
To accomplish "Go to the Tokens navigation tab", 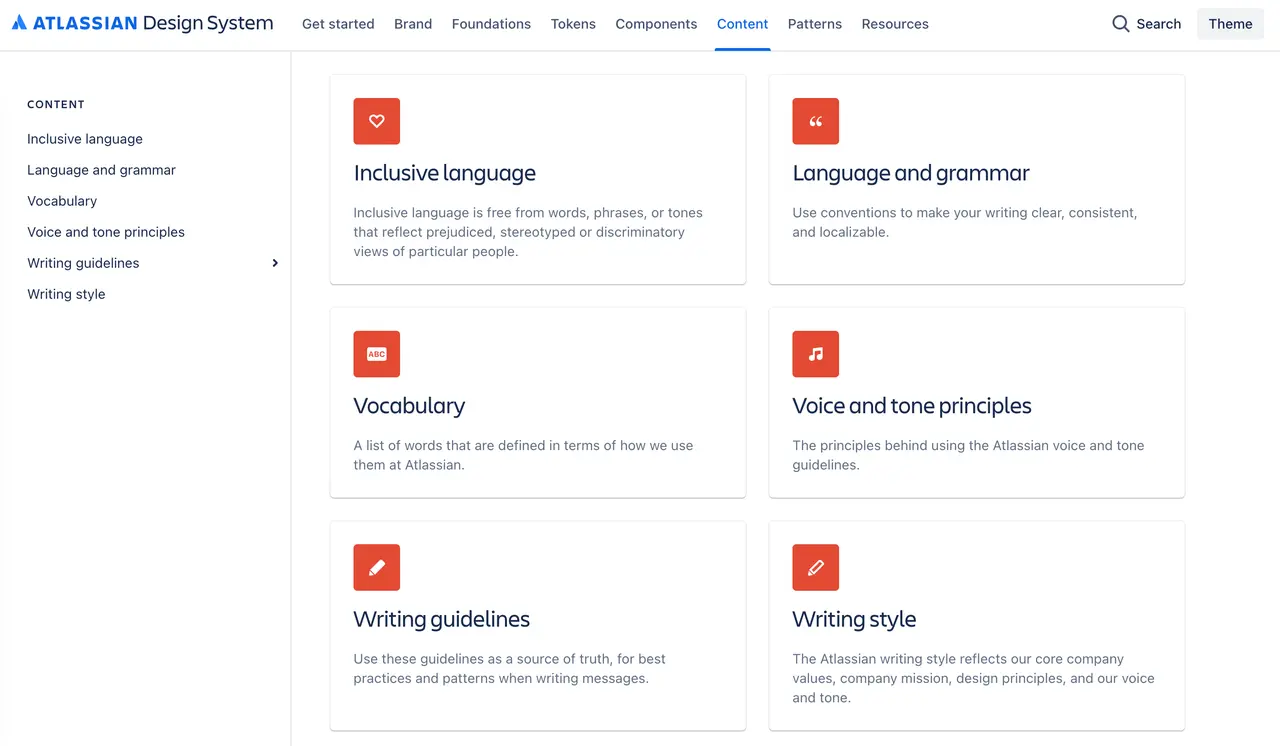I will (573, 24).
